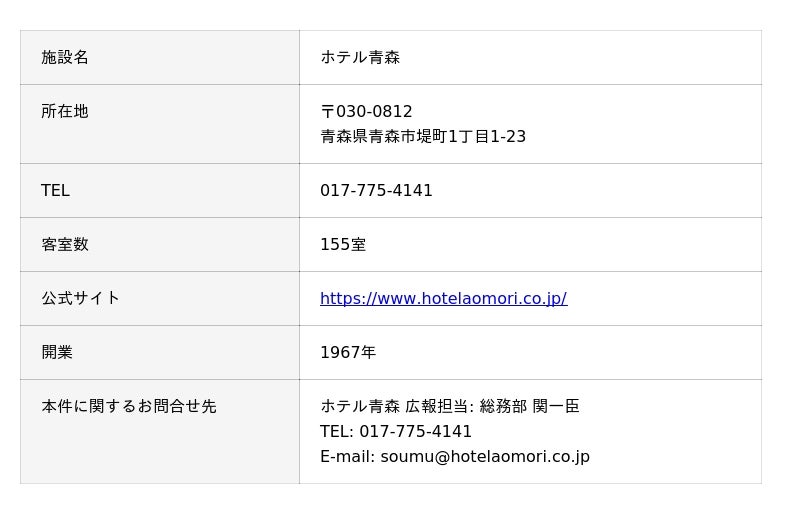Click the TEL: 017-775-4141 contact line
The height and width of the screenshot is (514, 800).
(396, 431)
